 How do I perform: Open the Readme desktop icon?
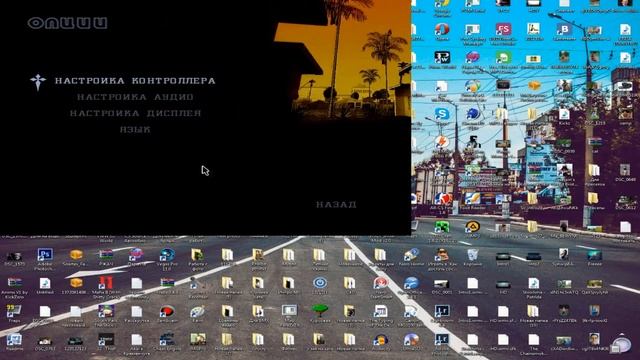coord(14,343)
